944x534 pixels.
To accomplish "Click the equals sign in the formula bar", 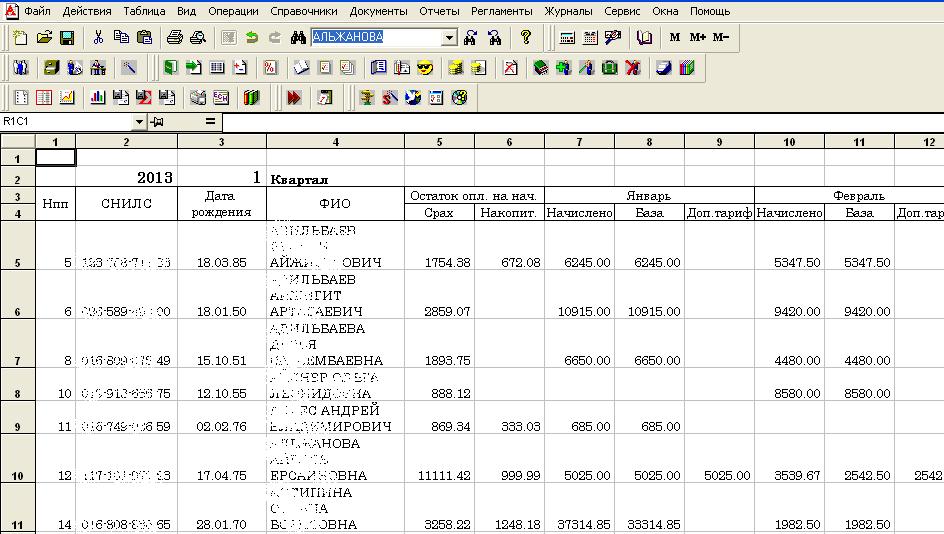I will [210, 122].
